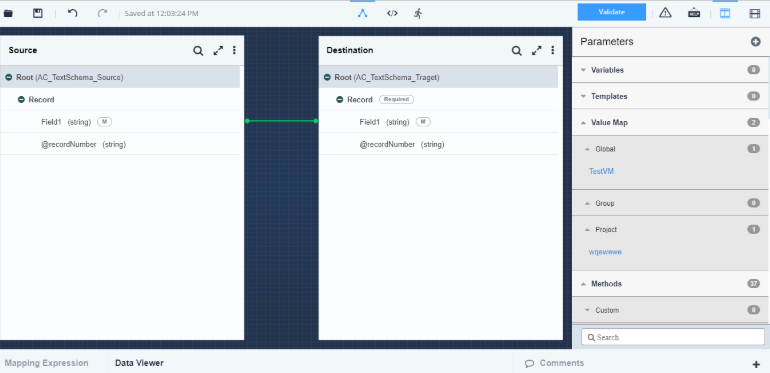Open the Destination panel kebab menu

[552, 50]
